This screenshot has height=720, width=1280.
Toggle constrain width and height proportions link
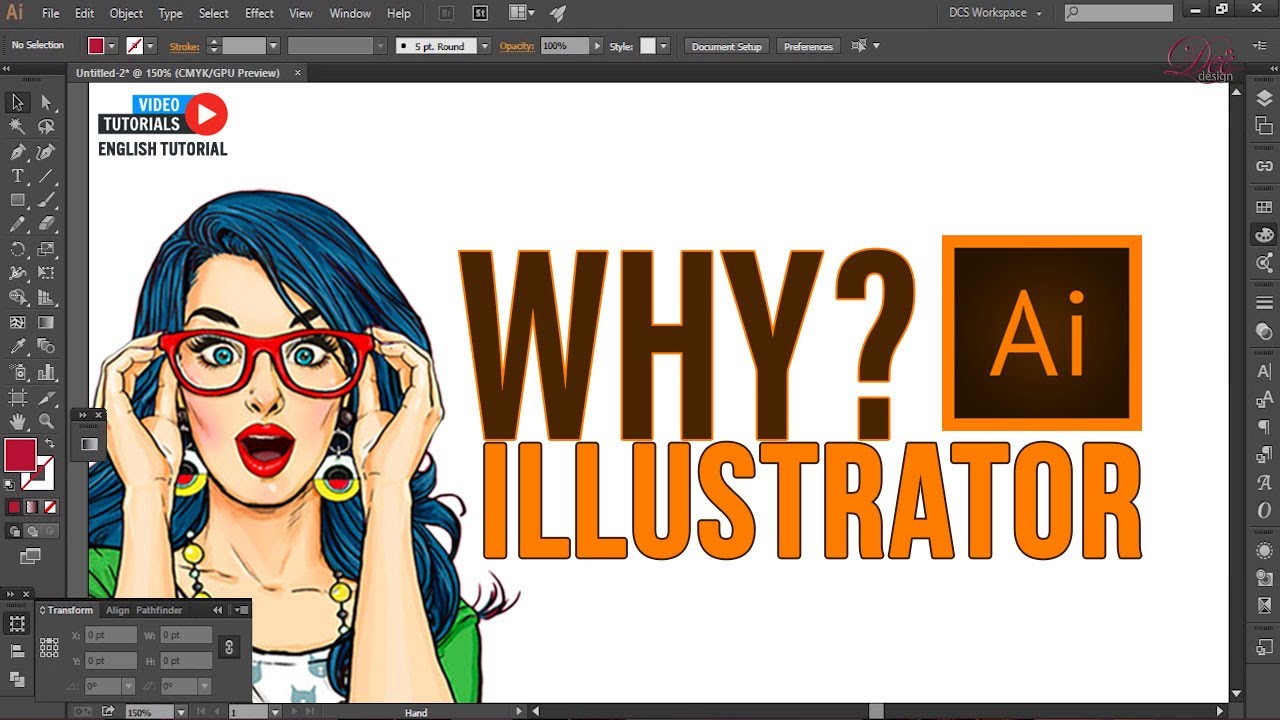point(229,647)
